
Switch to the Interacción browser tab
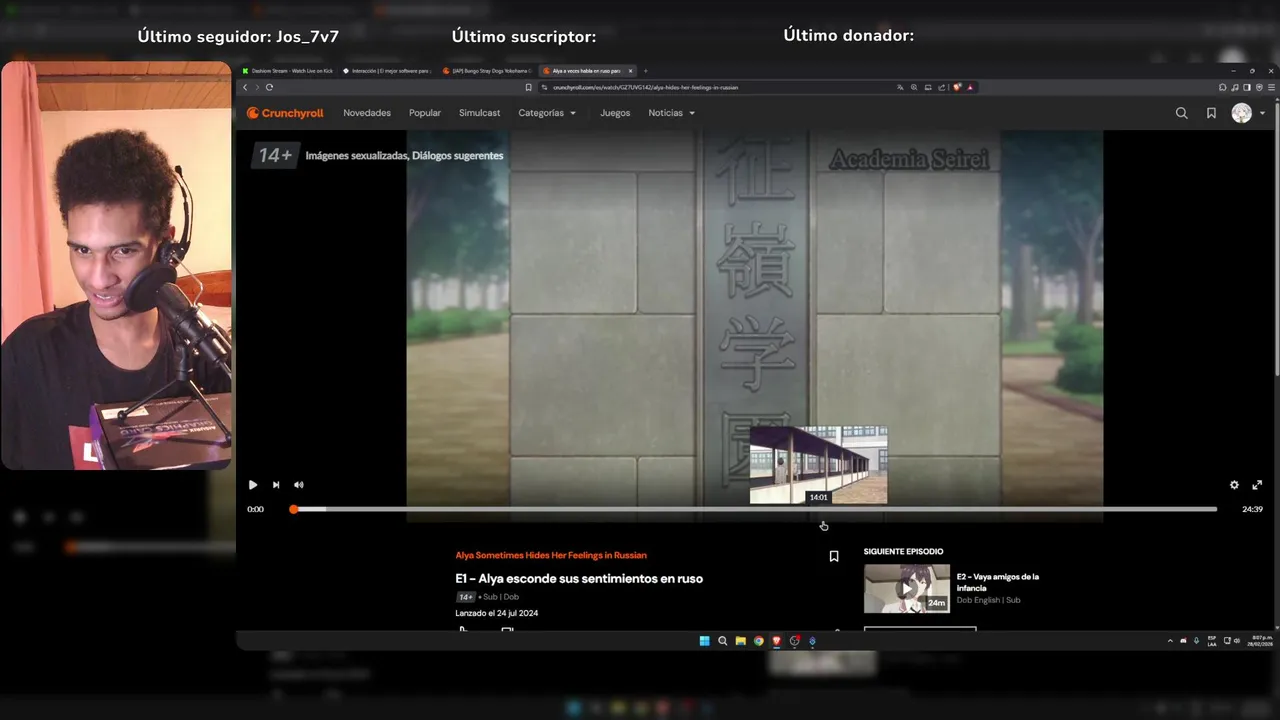387,71
